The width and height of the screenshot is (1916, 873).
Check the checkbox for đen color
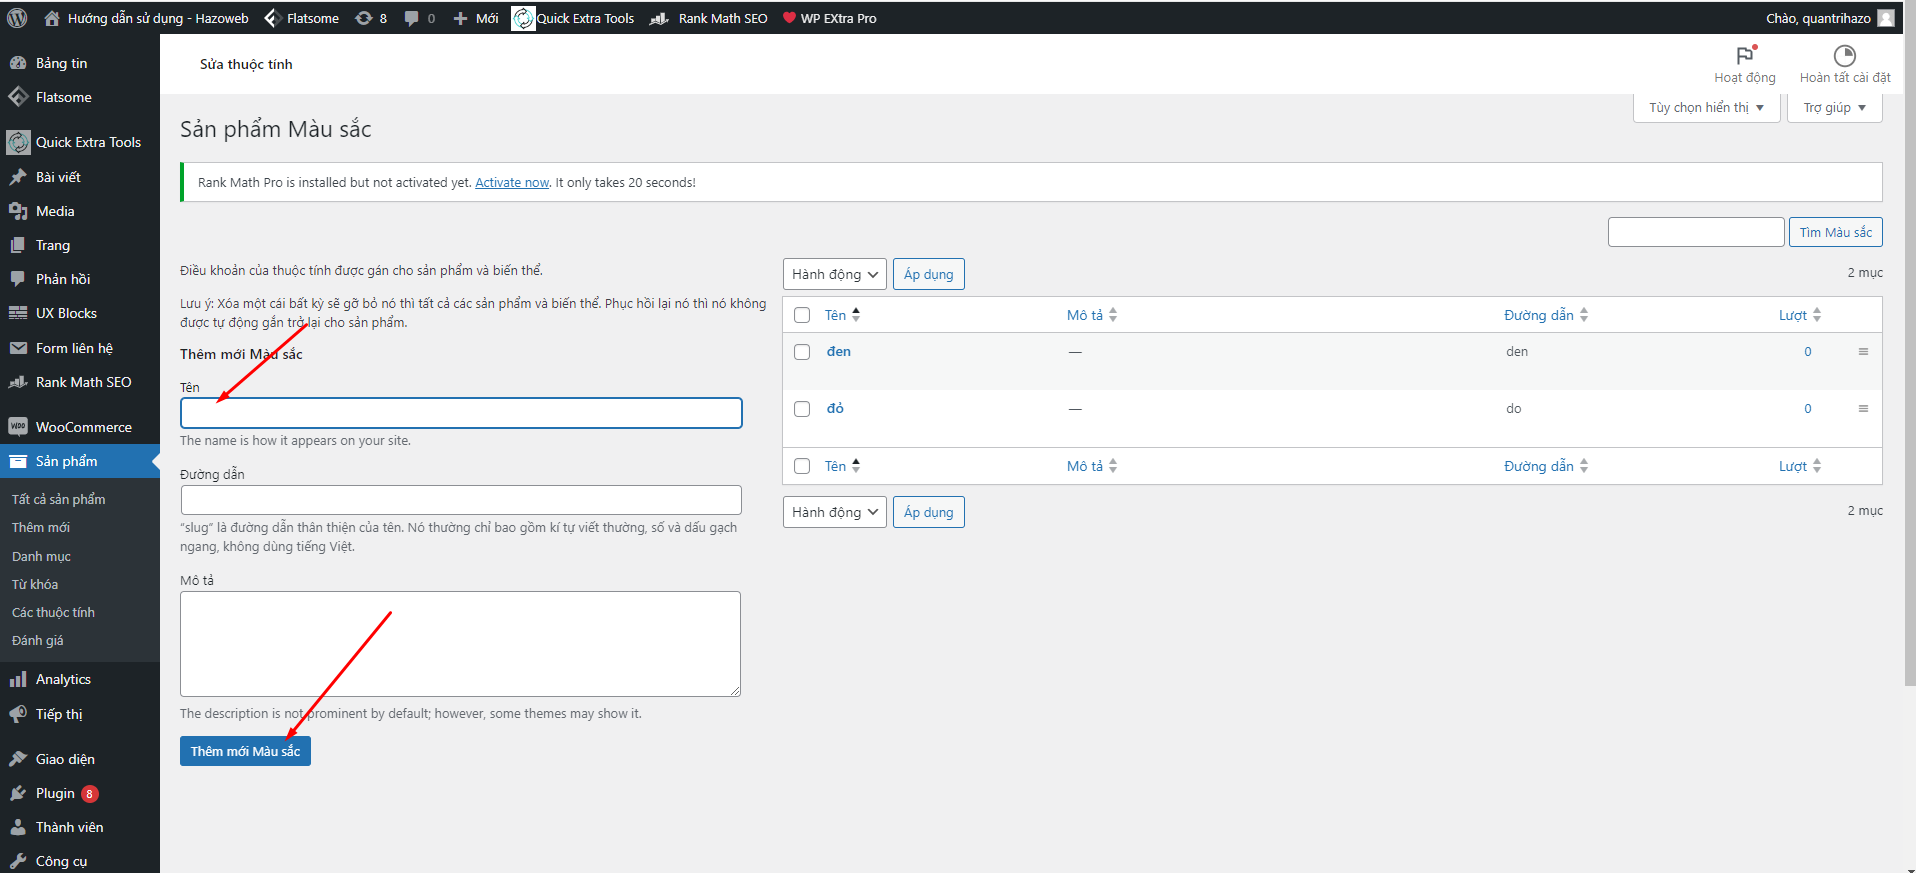pyautogui.click(x=802, y=352)
